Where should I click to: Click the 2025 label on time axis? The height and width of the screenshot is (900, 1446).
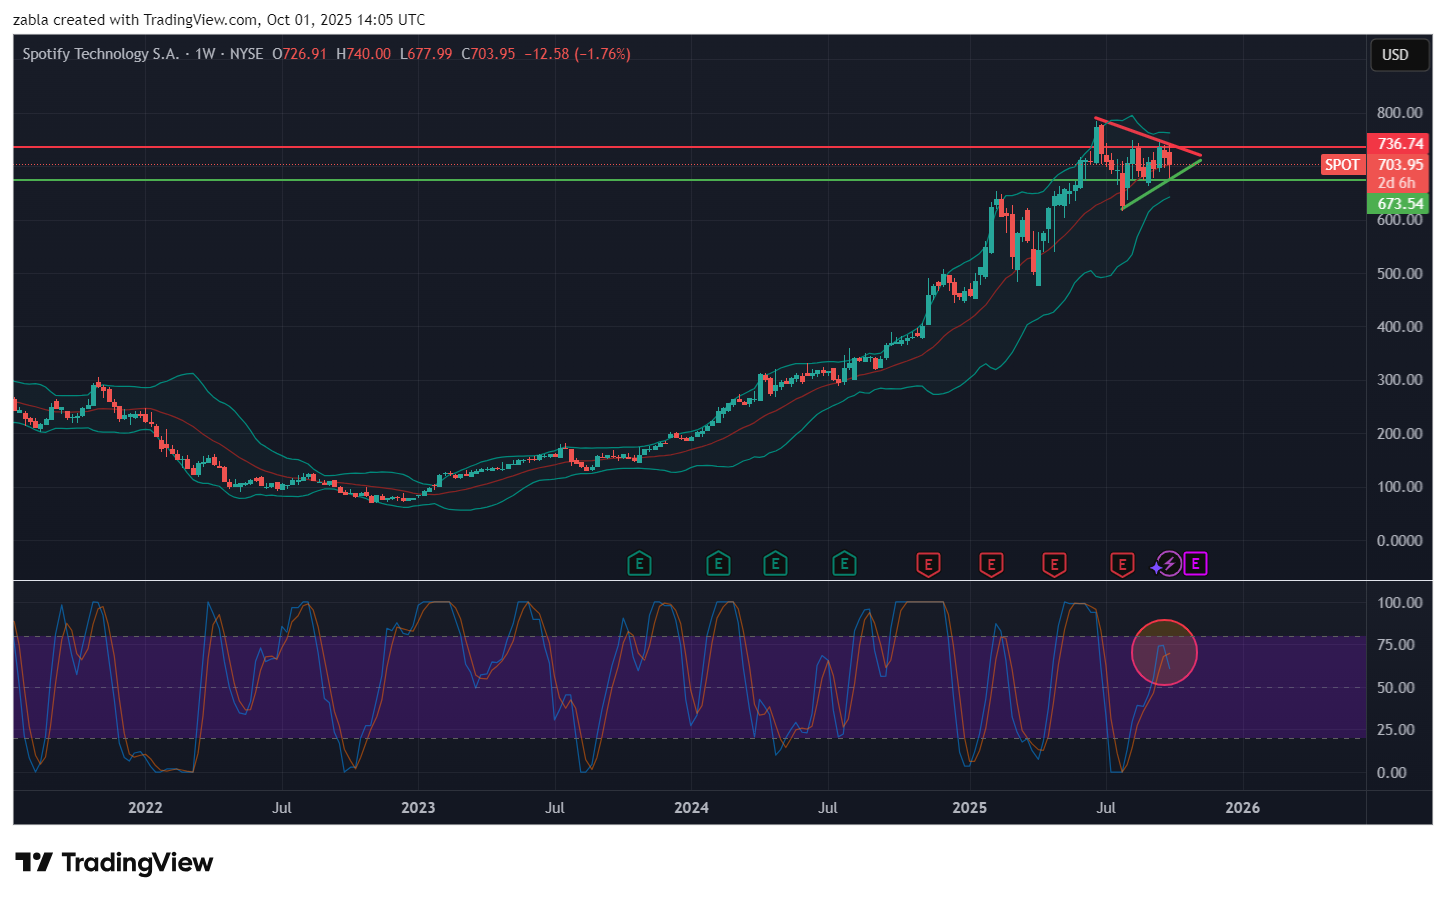pyautogui.click(x=969, y=808)
